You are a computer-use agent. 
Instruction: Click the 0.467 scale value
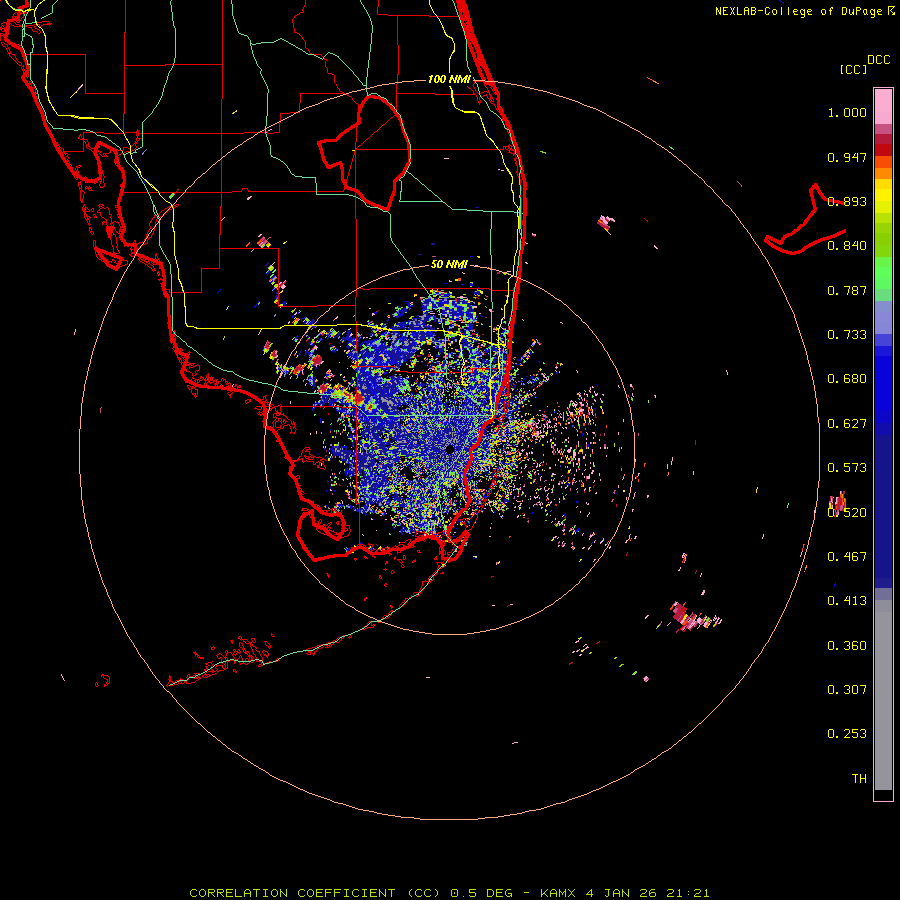click(x=847, y=556)
